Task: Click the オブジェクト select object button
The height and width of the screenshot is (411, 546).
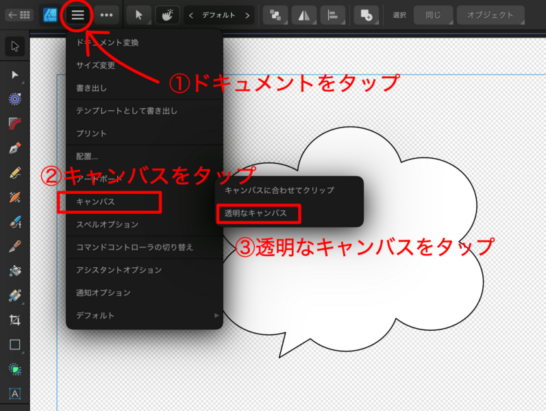Action: click(x=490, y=15)
